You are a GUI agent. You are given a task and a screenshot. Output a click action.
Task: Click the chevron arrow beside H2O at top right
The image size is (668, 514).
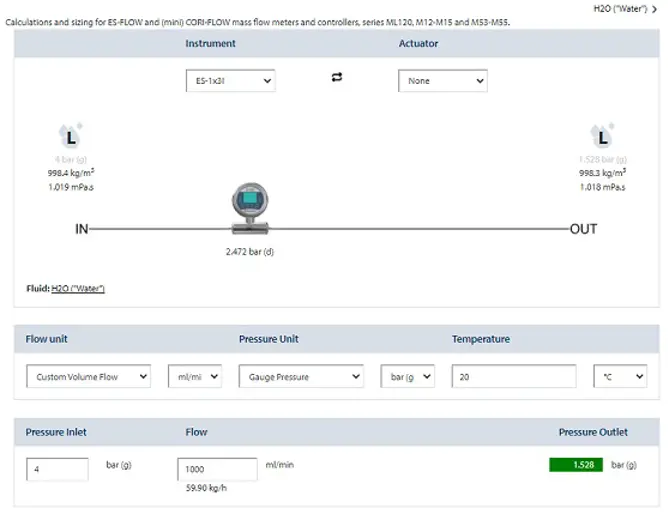pos(654,9)
